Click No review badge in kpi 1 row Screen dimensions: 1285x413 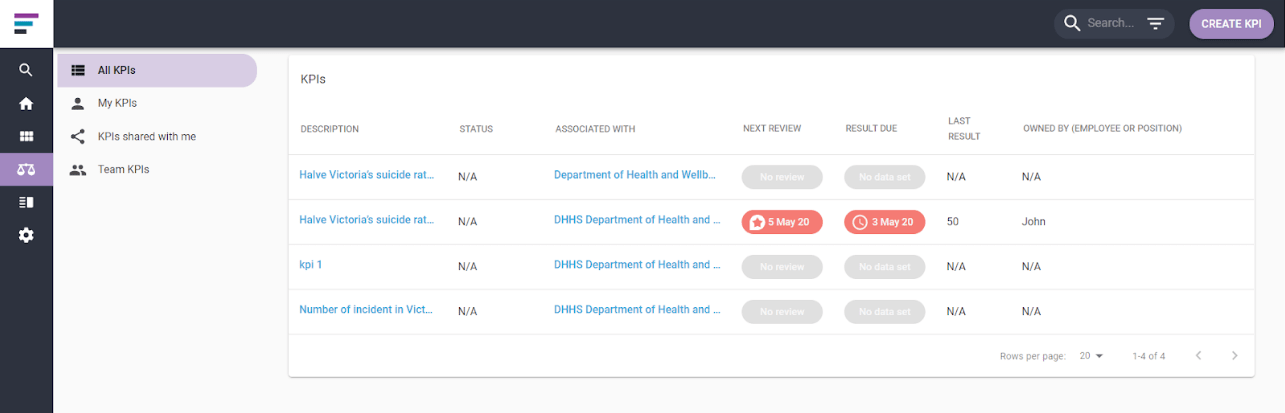(x=782, y=267)
